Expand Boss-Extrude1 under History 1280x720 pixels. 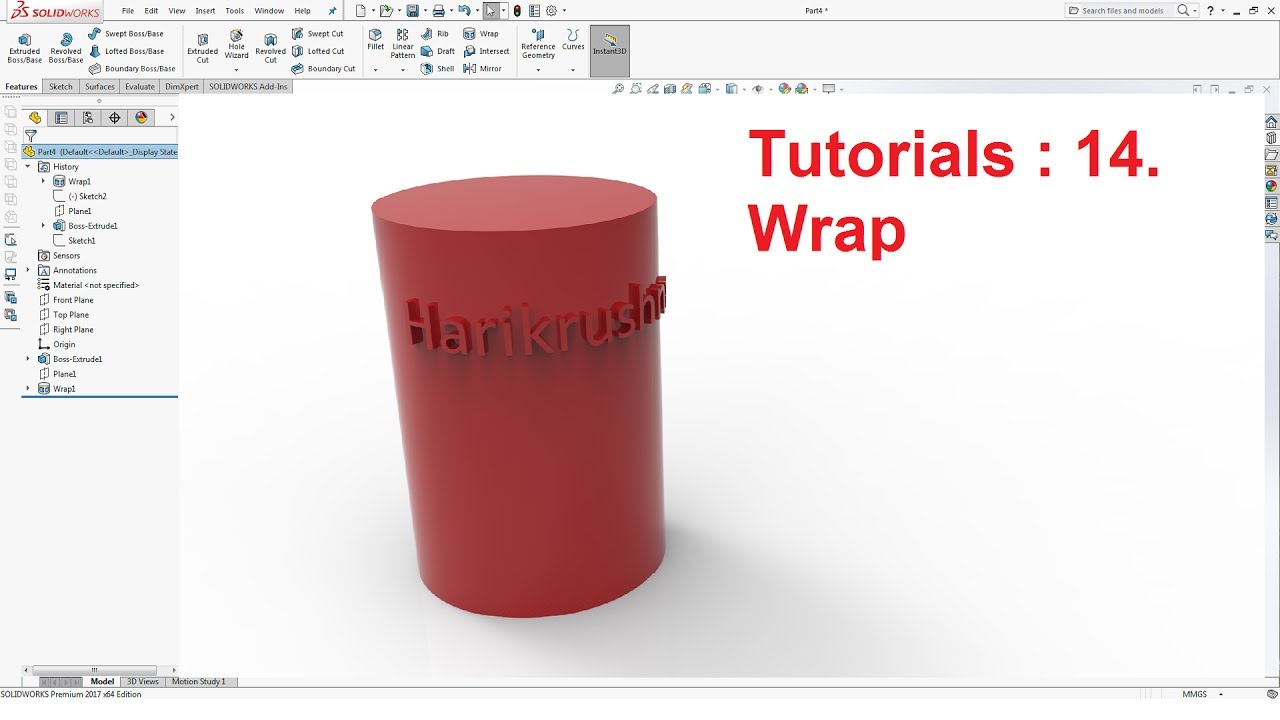point(43,226)
